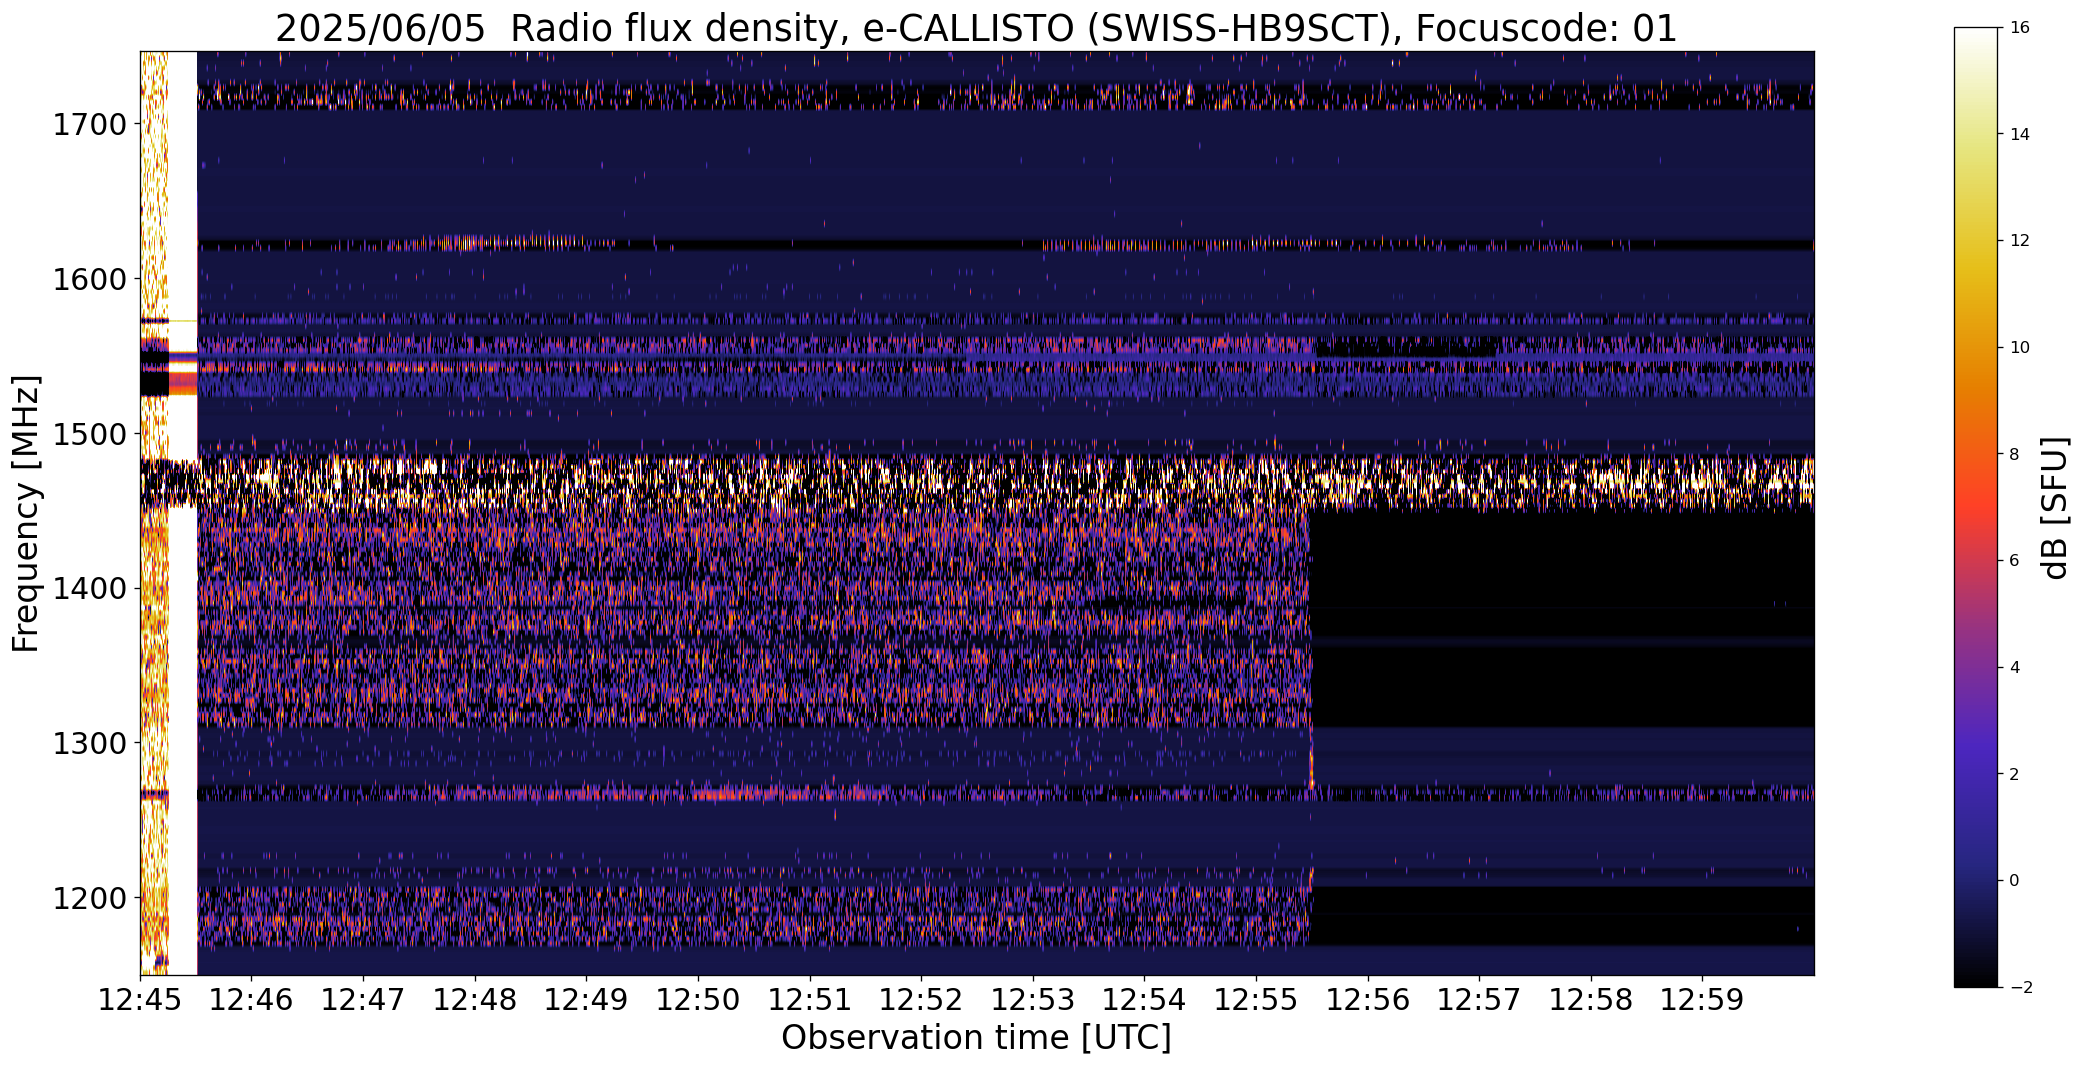Click the colorbar tick value 0
The height and width of the screenshot is (1067, 2085).
click(2014, 881)
